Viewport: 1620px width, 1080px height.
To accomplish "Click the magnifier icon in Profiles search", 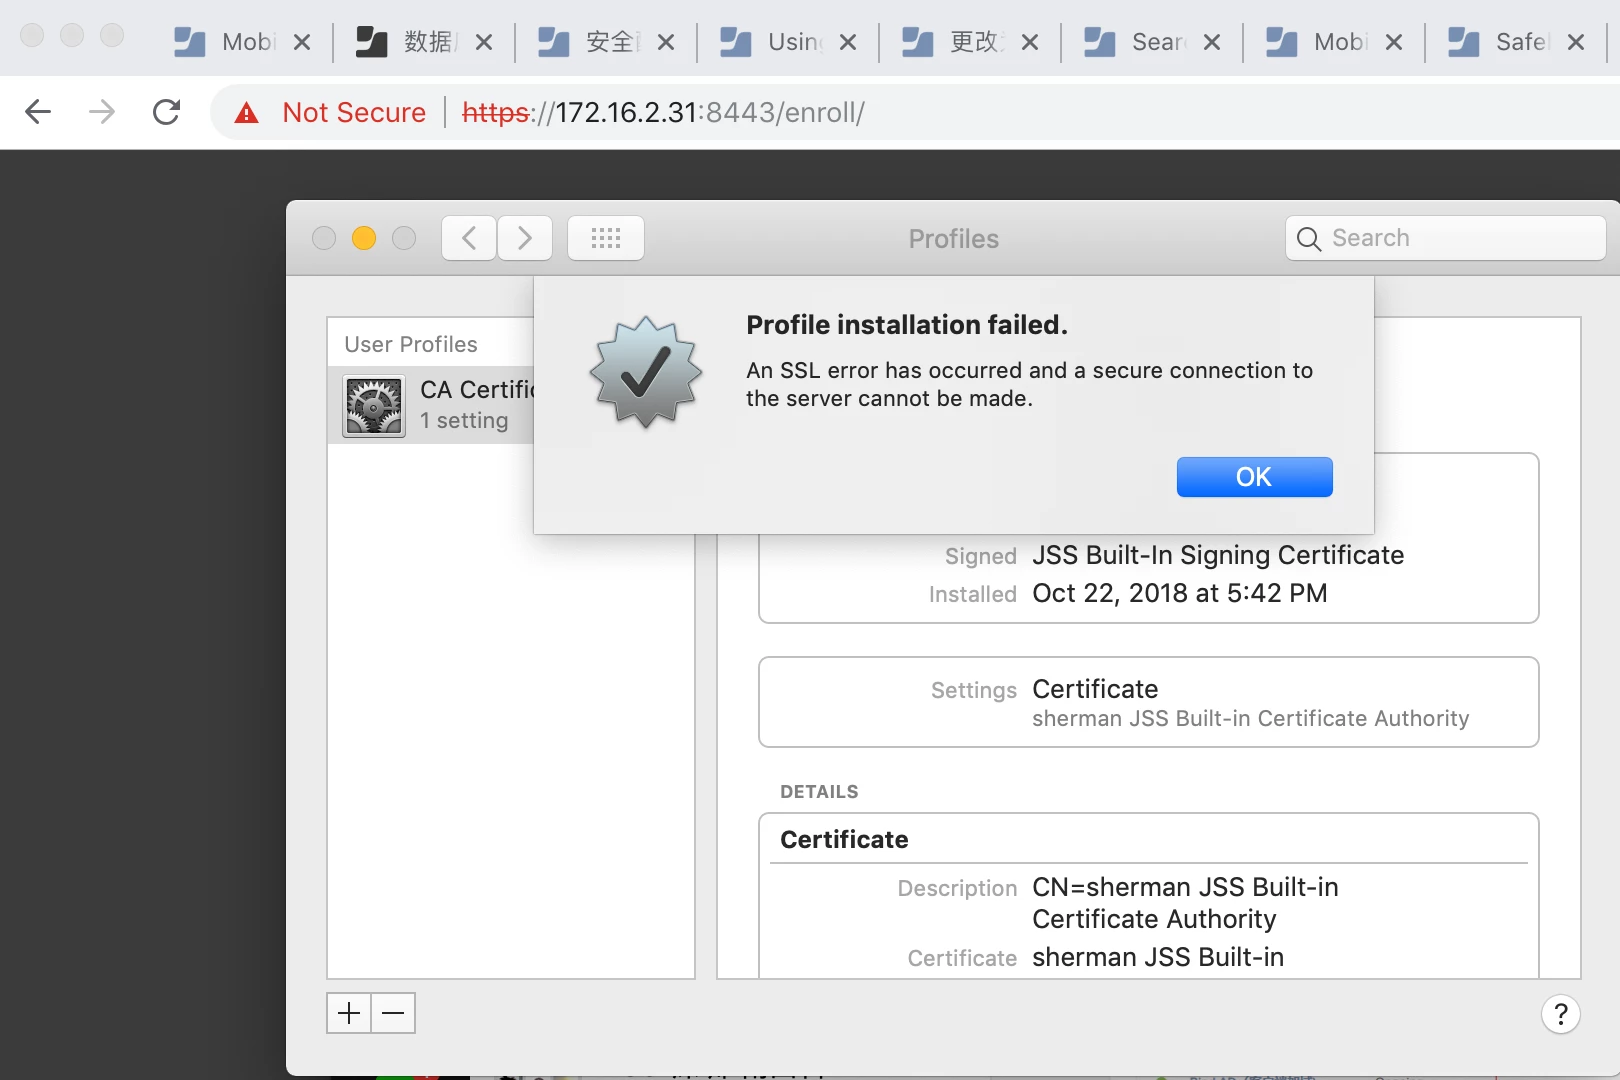I will pos(1308,238).
